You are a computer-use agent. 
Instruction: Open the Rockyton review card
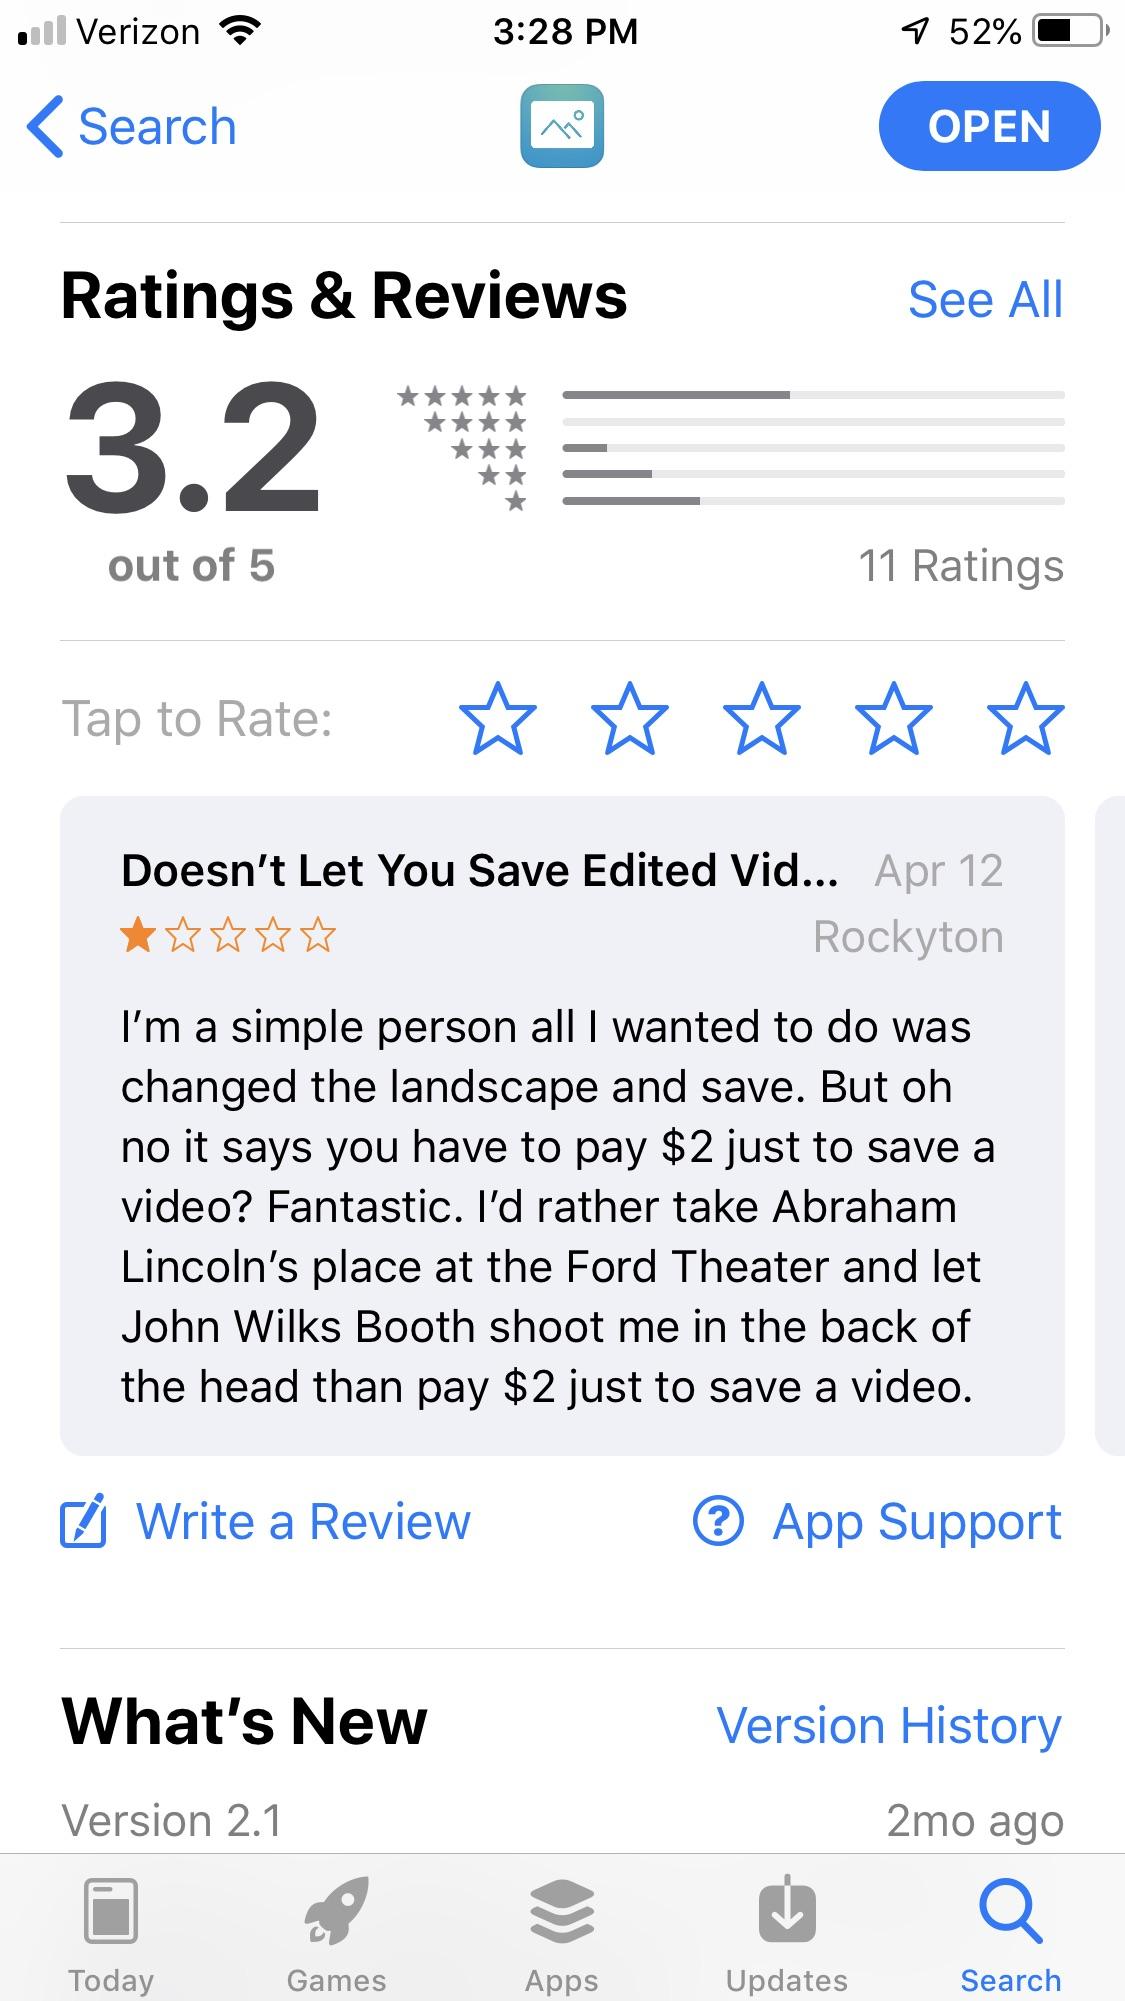(562, 1200)
